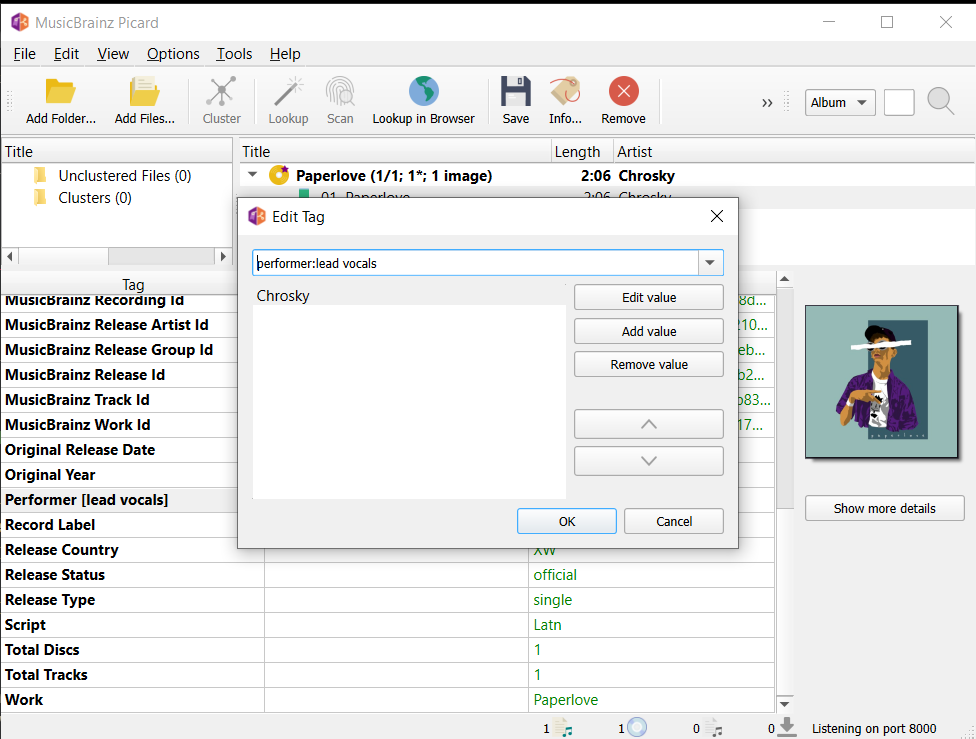Click the red Remove icon
This screenshot has width=976, height=739.
(623, 92)
